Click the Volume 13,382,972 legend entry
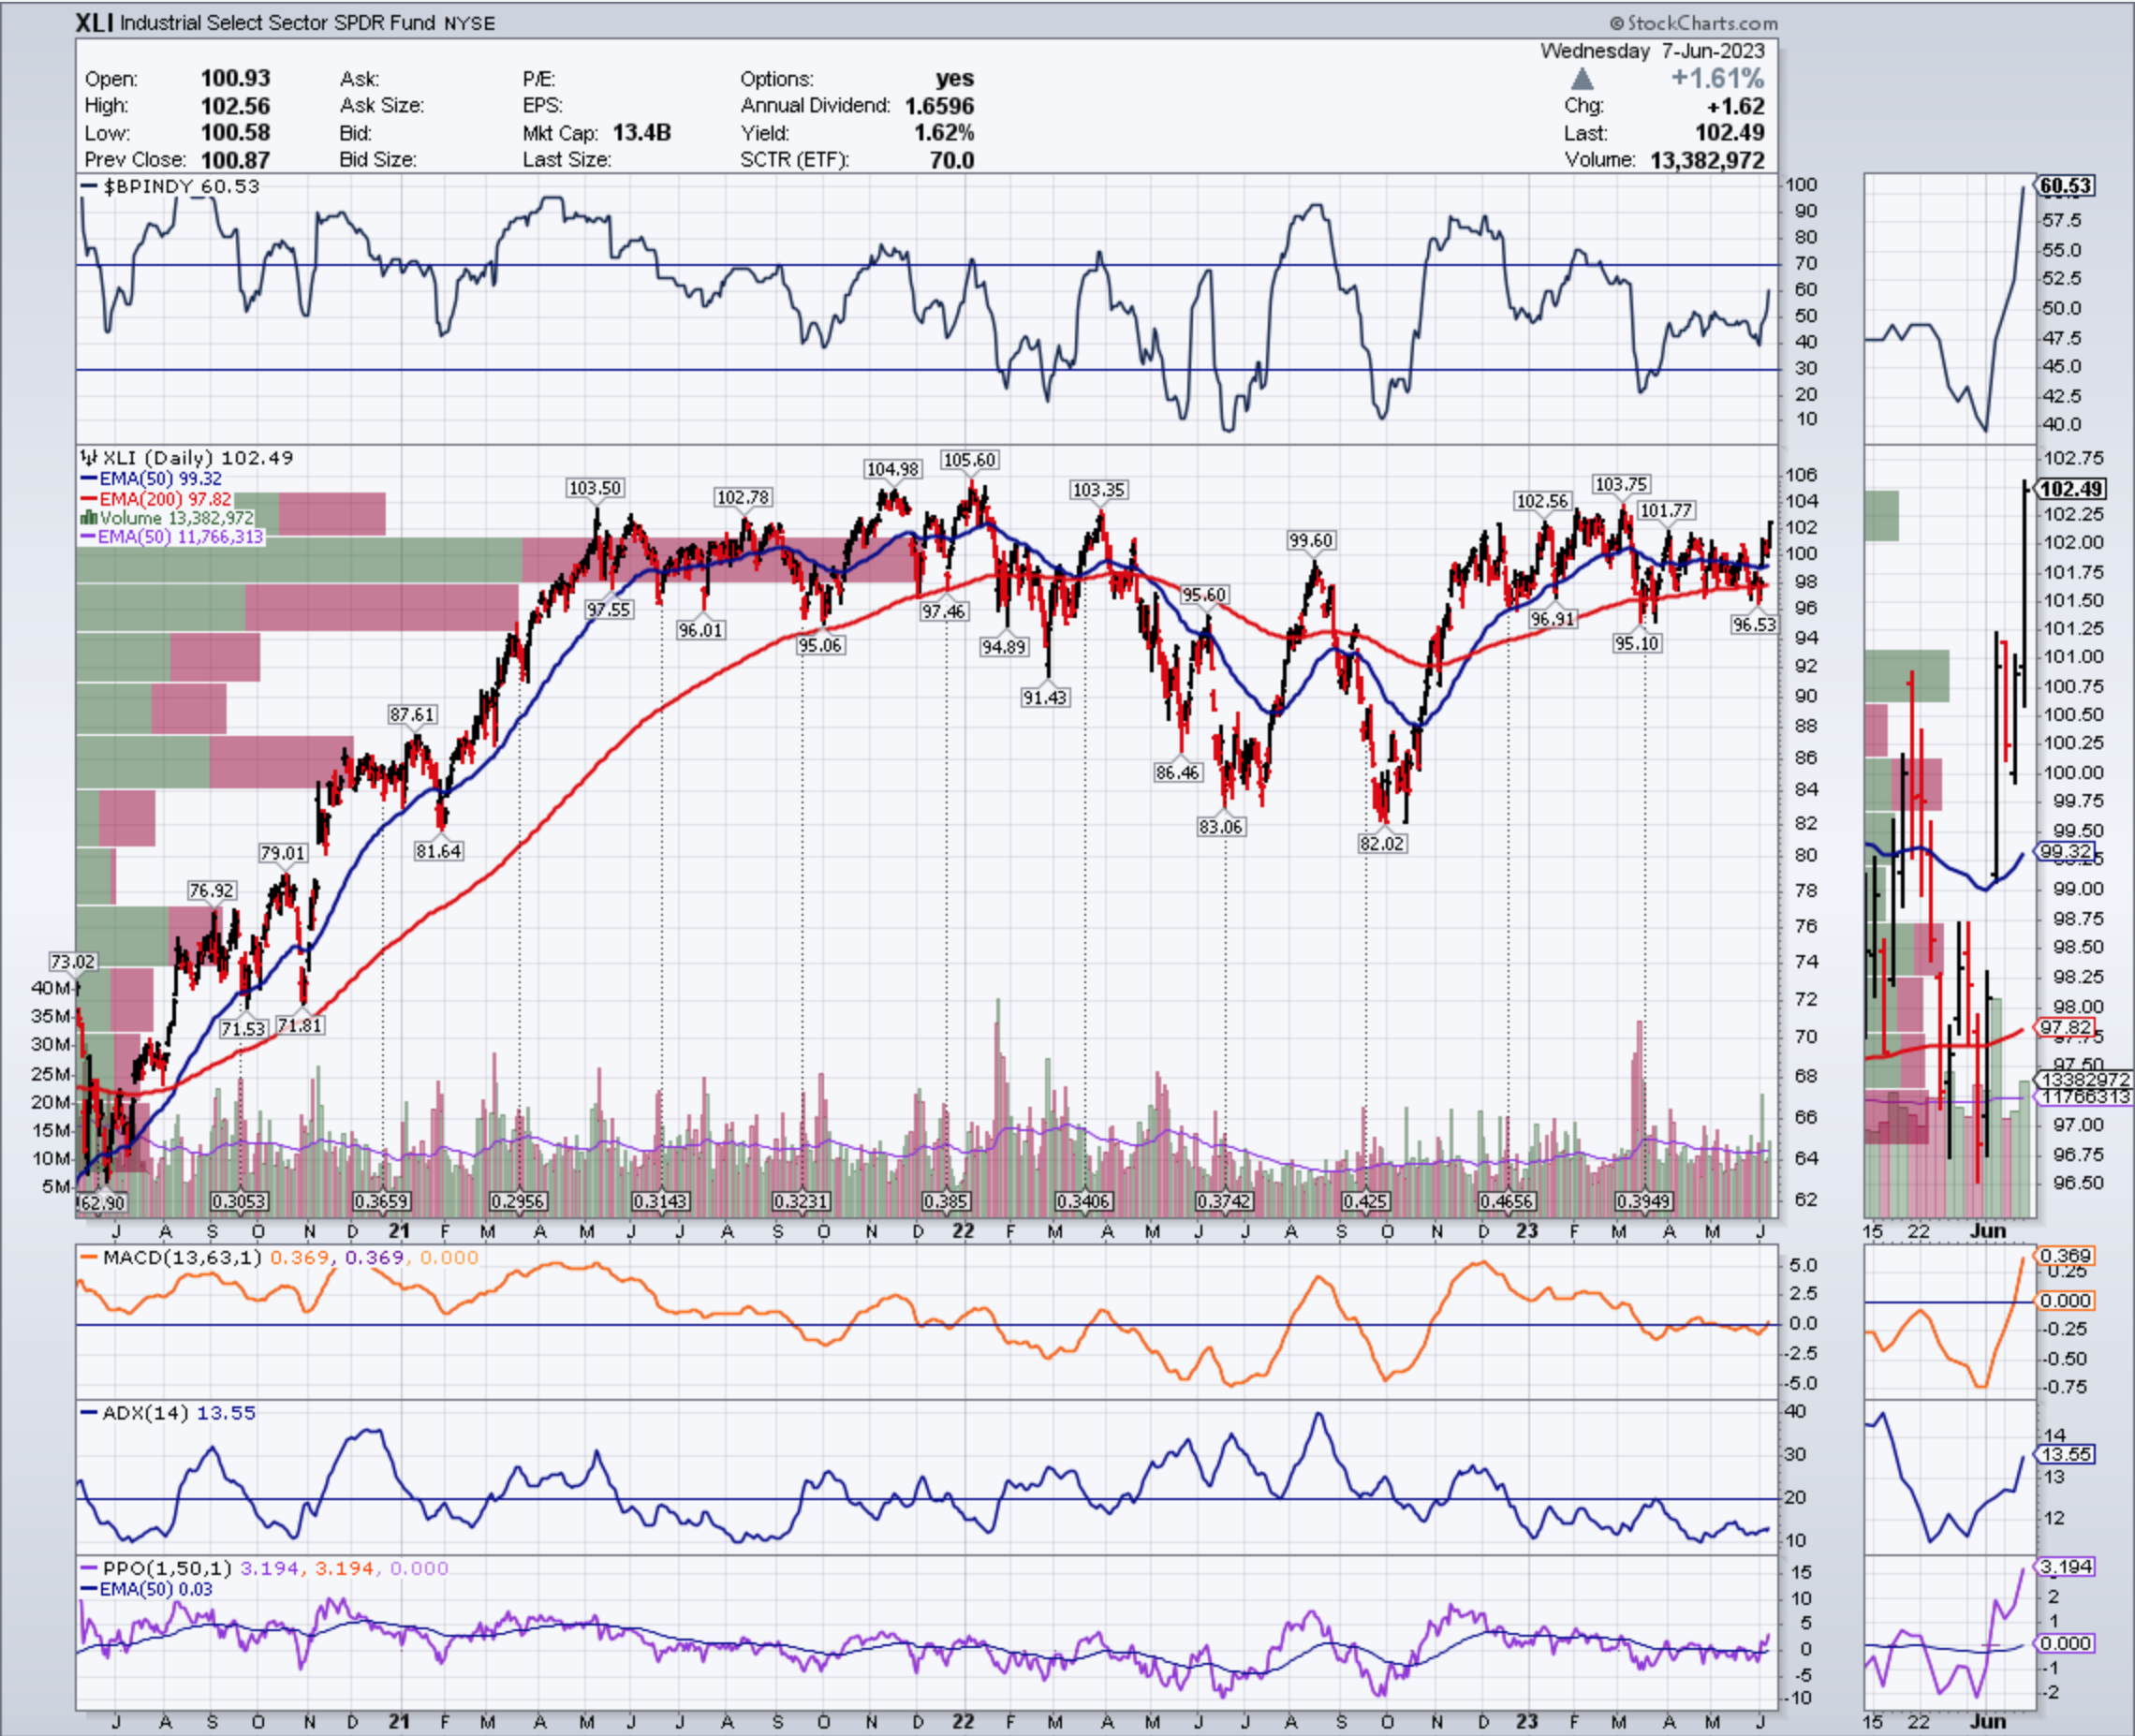This screenshot has width=2135, height=1736. [x=167, y=517]
